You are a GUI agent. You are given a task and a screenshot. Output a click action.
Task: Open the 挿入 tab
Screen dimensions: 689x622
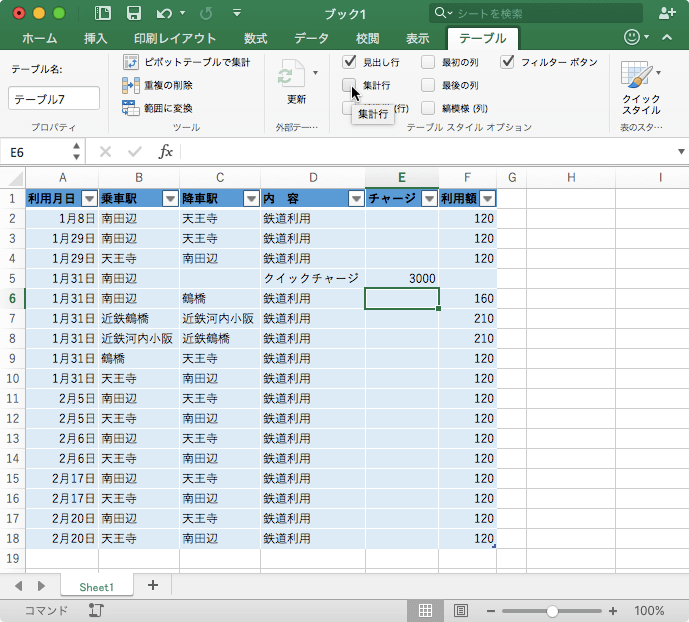95,39
